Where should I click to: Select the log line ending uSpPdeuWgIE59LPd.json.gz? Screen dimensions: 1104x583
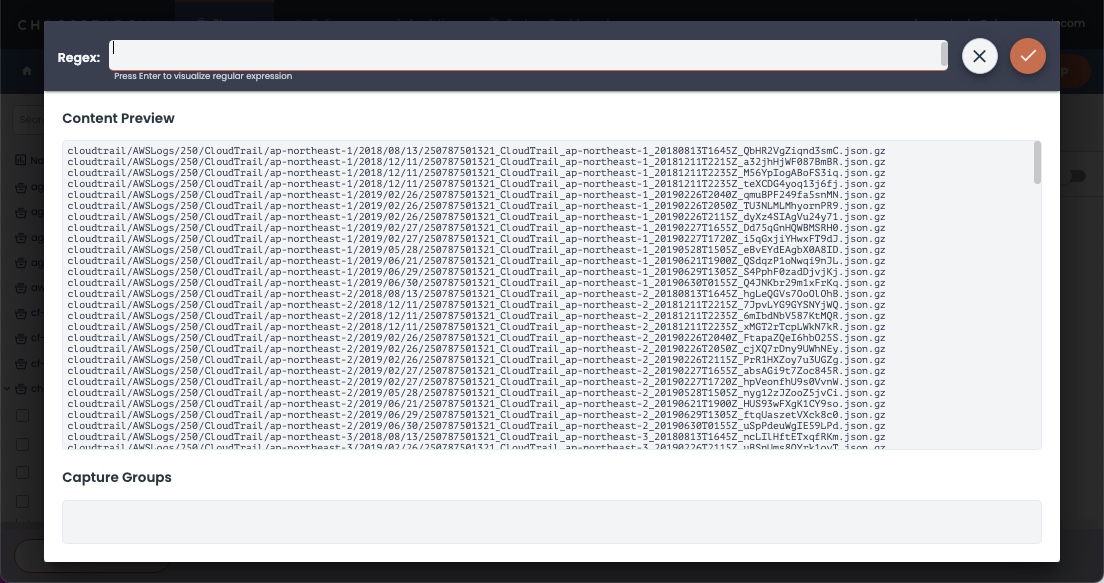click(476, 426)
